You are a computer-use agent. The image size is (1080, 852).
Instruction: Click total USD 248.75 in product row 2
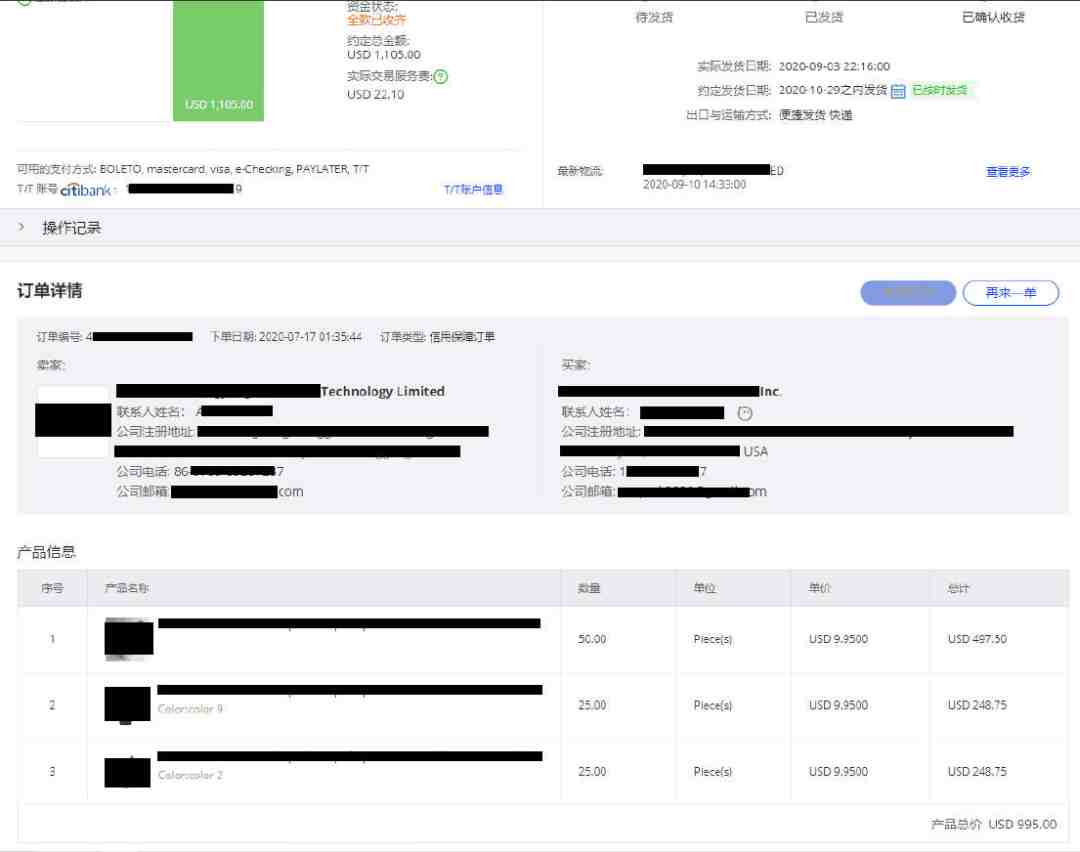click(977, 705)
